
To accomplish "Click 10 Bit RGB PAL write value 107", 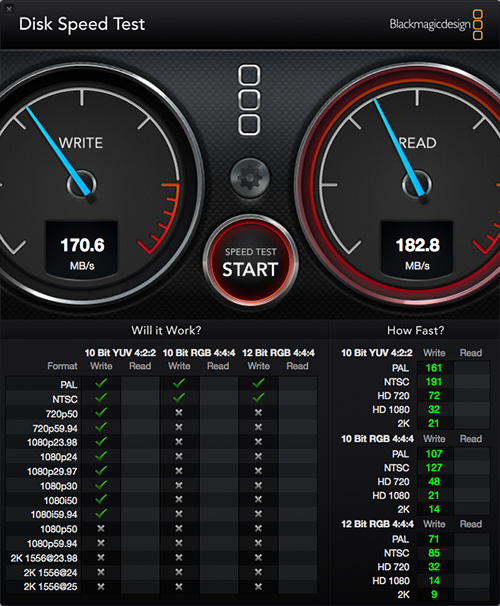I will click(x=434, y=454).
